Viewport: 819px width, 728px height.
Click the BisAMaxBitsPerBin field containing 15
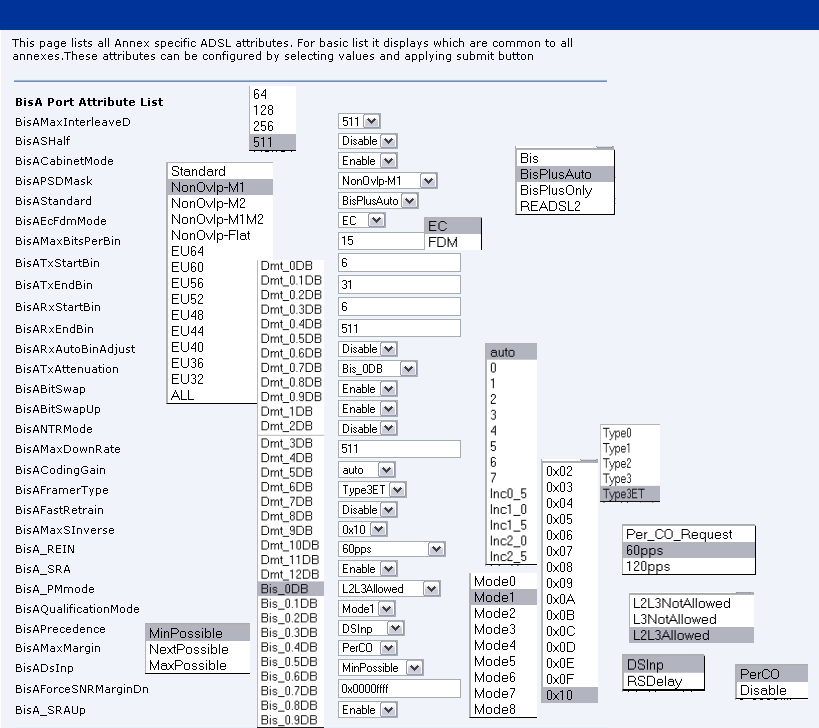click(381, 241)
